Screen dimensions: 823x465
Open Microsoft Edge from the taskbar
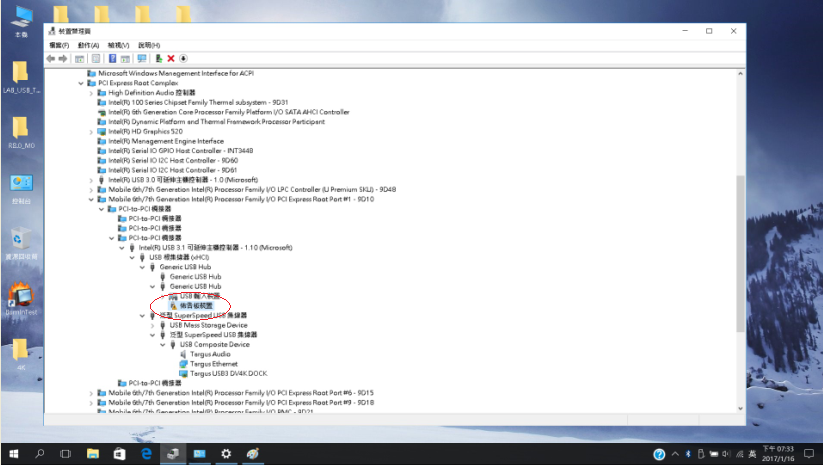(146, 454)
